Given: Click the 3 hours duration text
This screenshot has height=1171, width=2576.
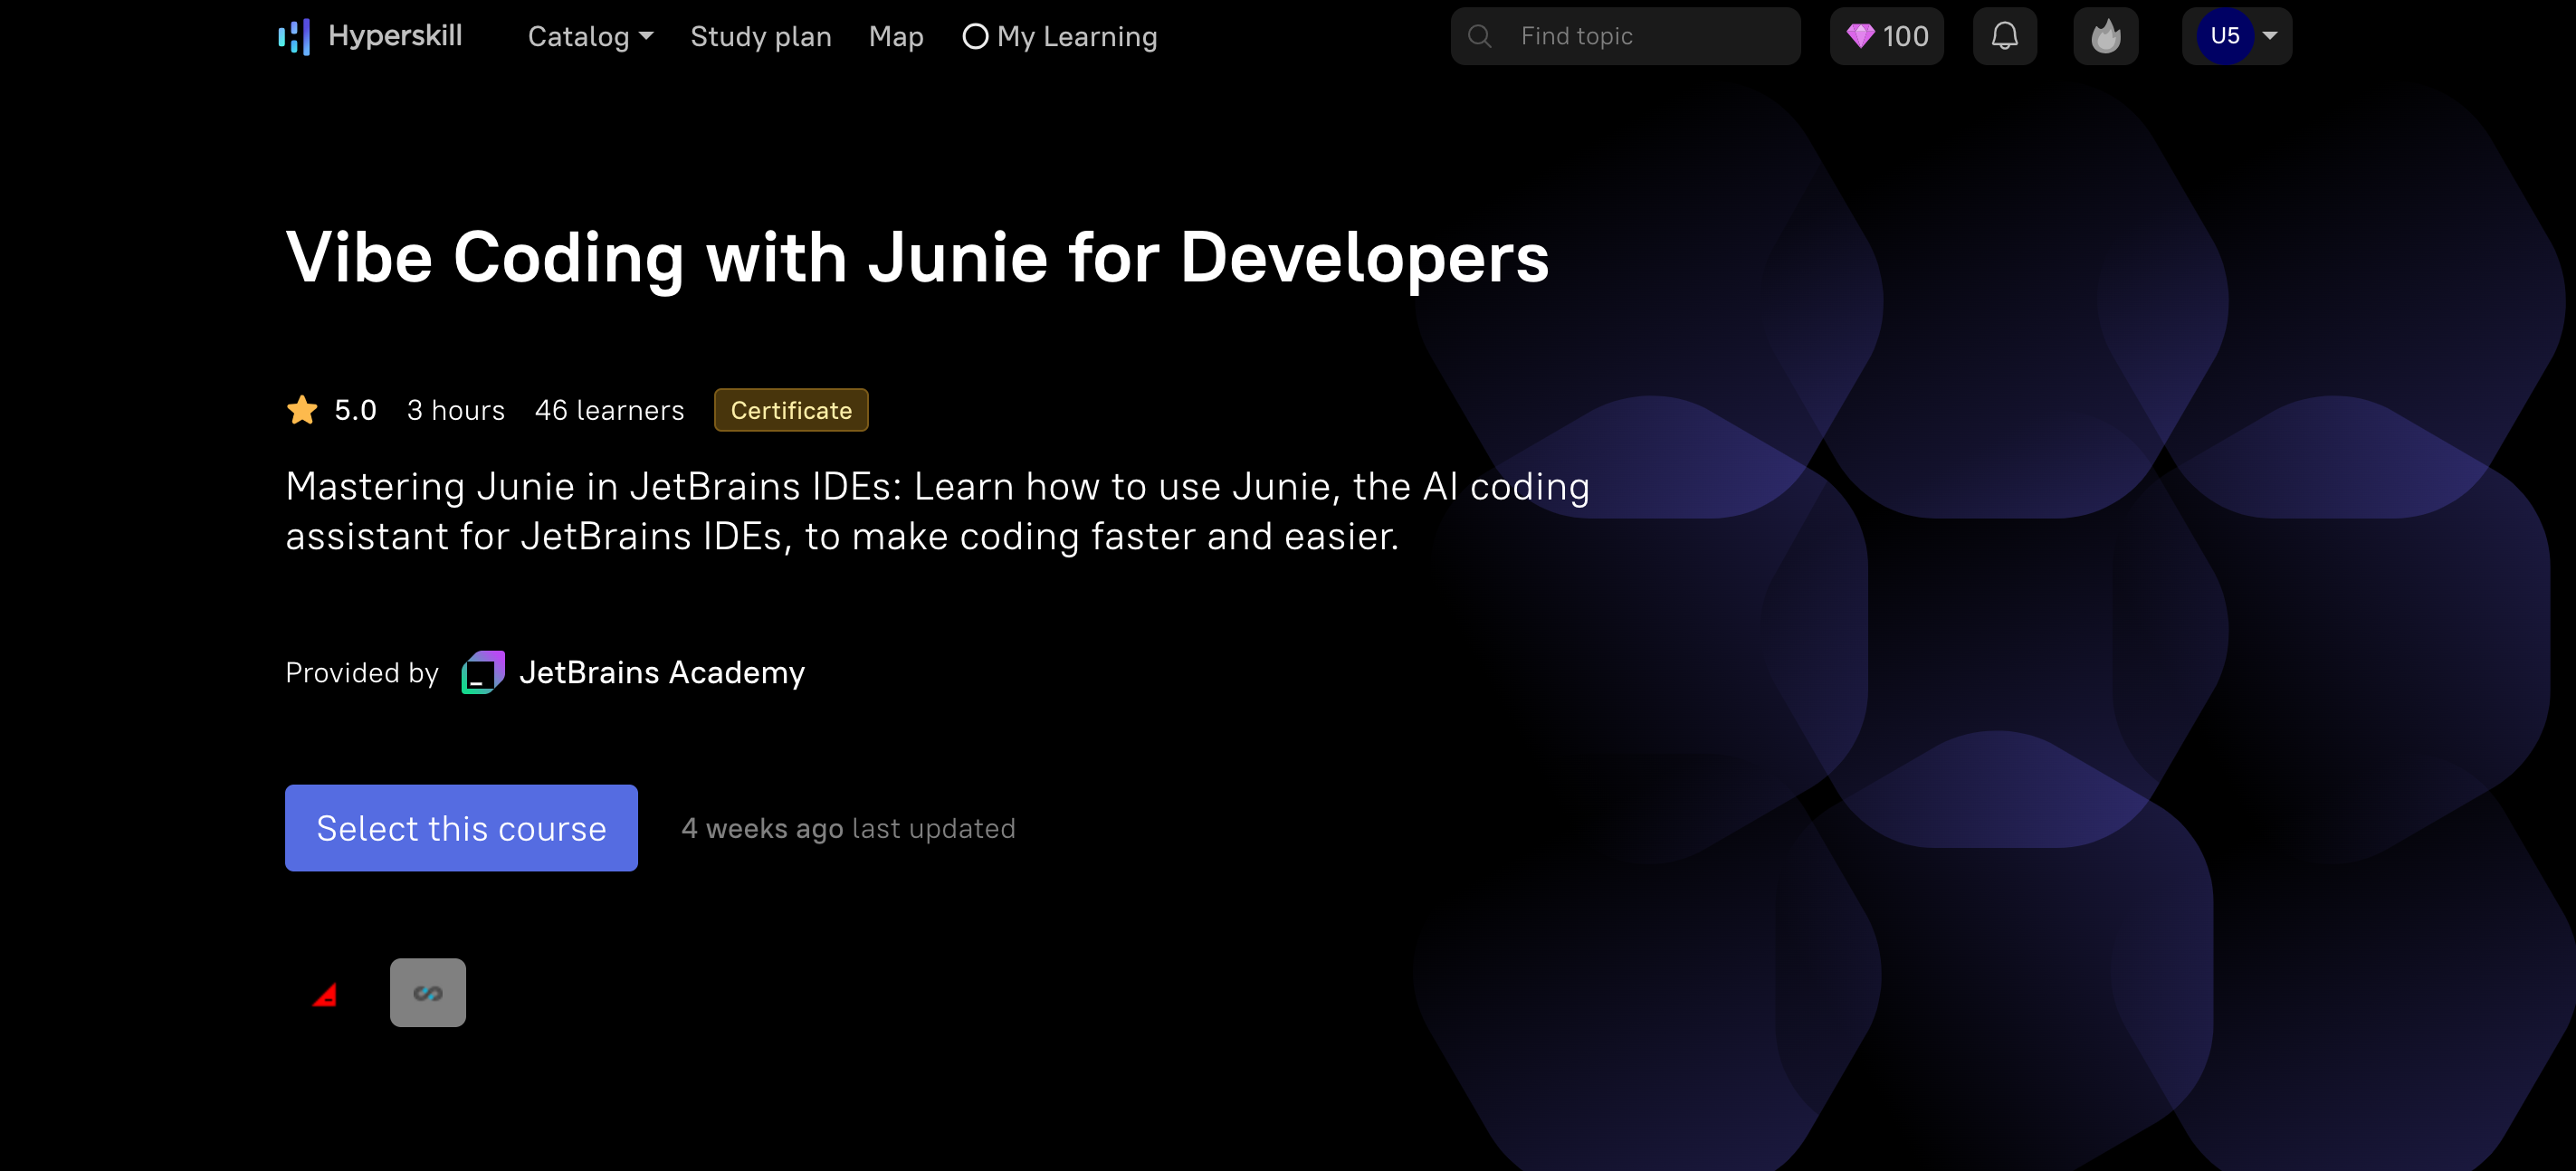Looking at the screenshot, I should click(455, 410).
